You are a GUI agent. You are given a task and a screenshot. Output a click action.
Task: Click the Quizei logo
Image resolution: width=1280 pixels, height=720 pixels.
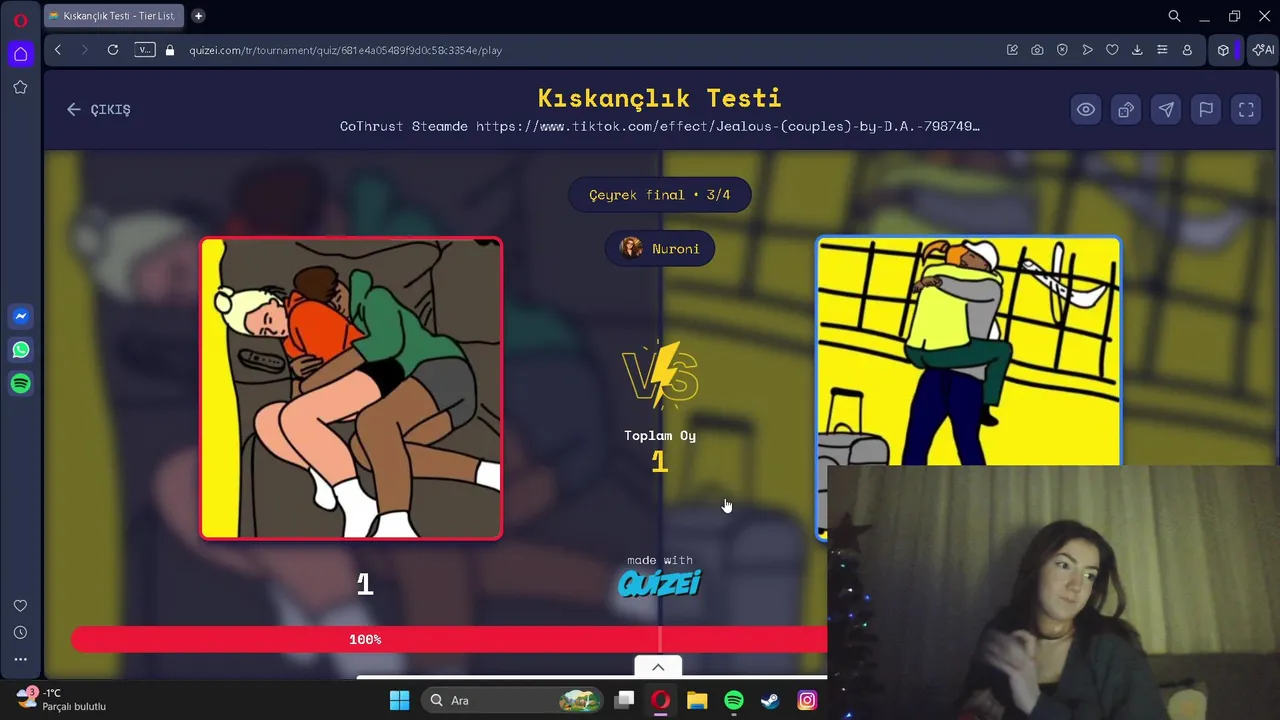(x=659, y=582)
